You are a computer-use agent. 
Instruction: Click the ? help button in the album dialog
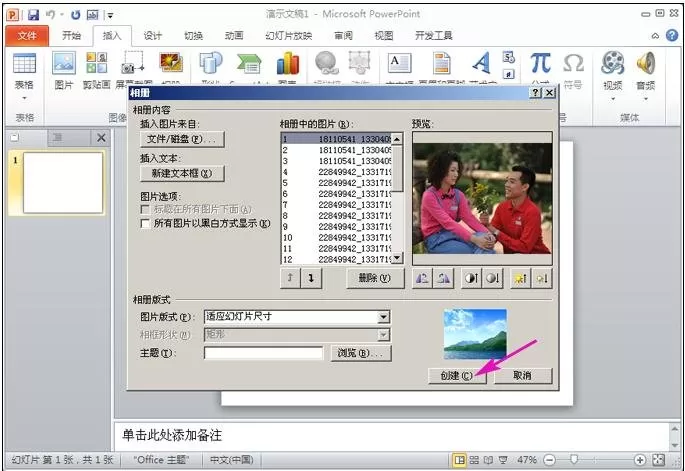coord(536,92)
